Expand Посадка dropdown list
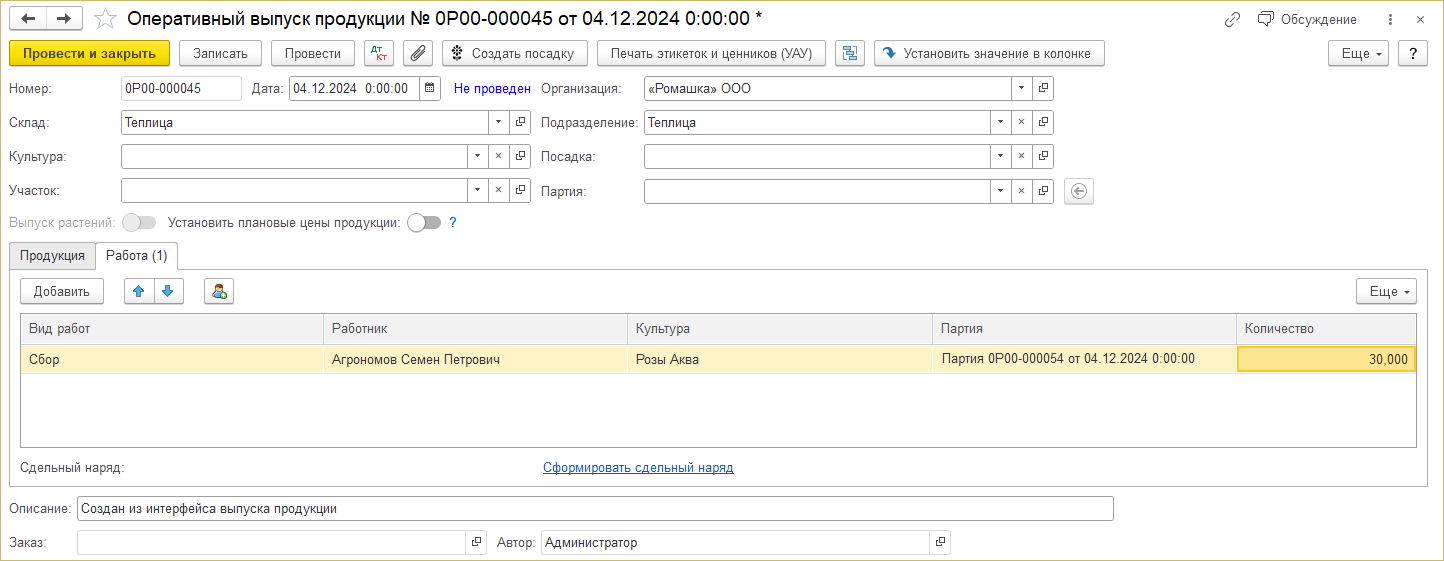Image resolution: width=1444 pixels, height=561 pixels. coord(999,156)
